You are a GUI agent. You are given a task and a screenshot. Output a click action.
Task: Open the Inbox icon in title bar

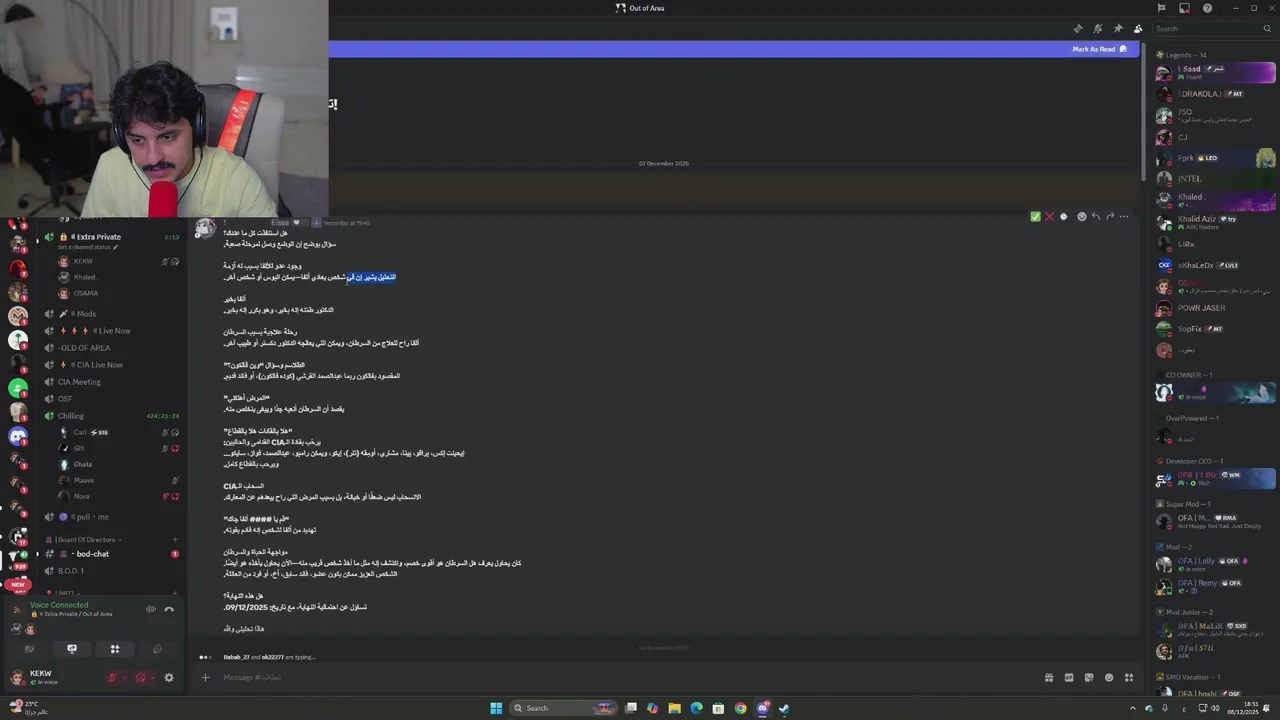(1185, 8)
